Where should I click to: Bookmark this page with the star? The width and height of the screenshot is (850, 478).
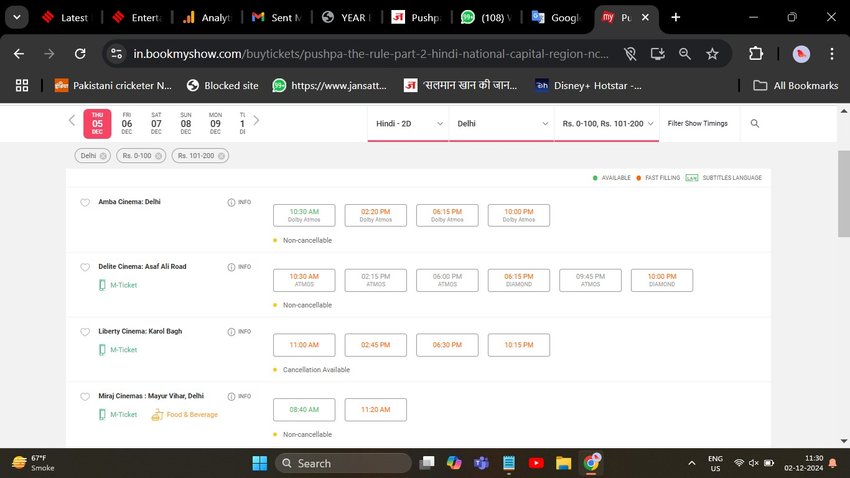pos(712,54)
